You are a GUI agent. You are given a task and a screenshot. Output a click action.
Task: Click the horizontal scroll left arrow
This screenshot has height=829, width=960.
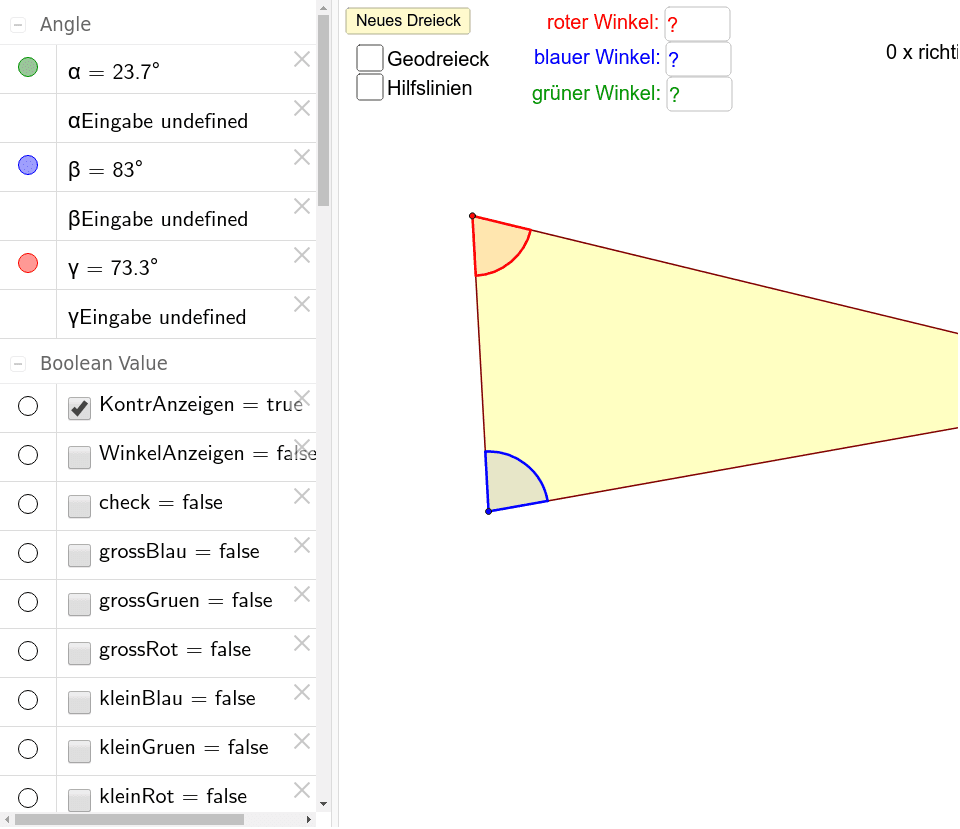click(7, 819)
